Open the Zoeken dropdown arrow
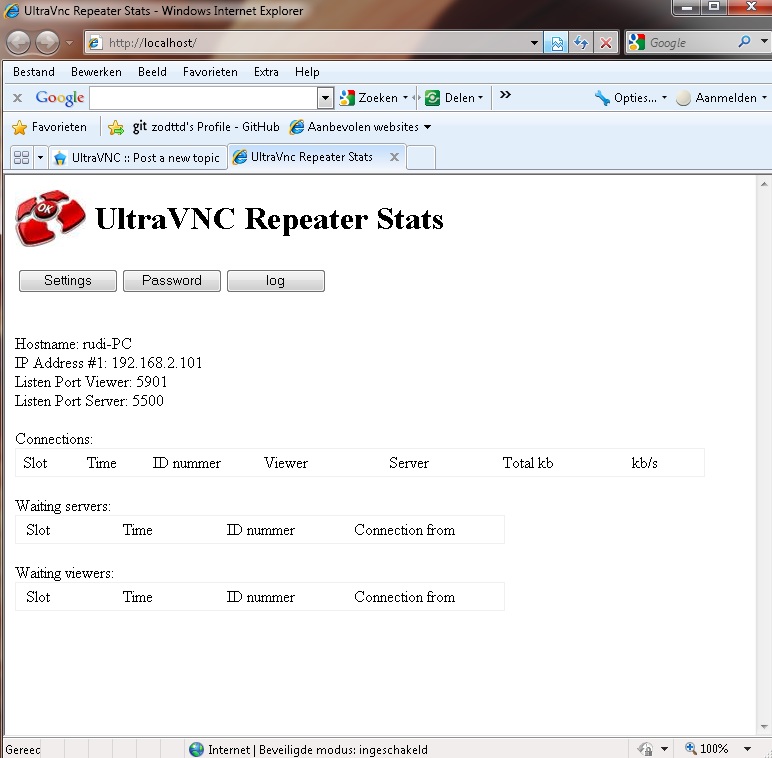Screen dimensions: 772x758 pyautogui.click(x=405, y=97)
